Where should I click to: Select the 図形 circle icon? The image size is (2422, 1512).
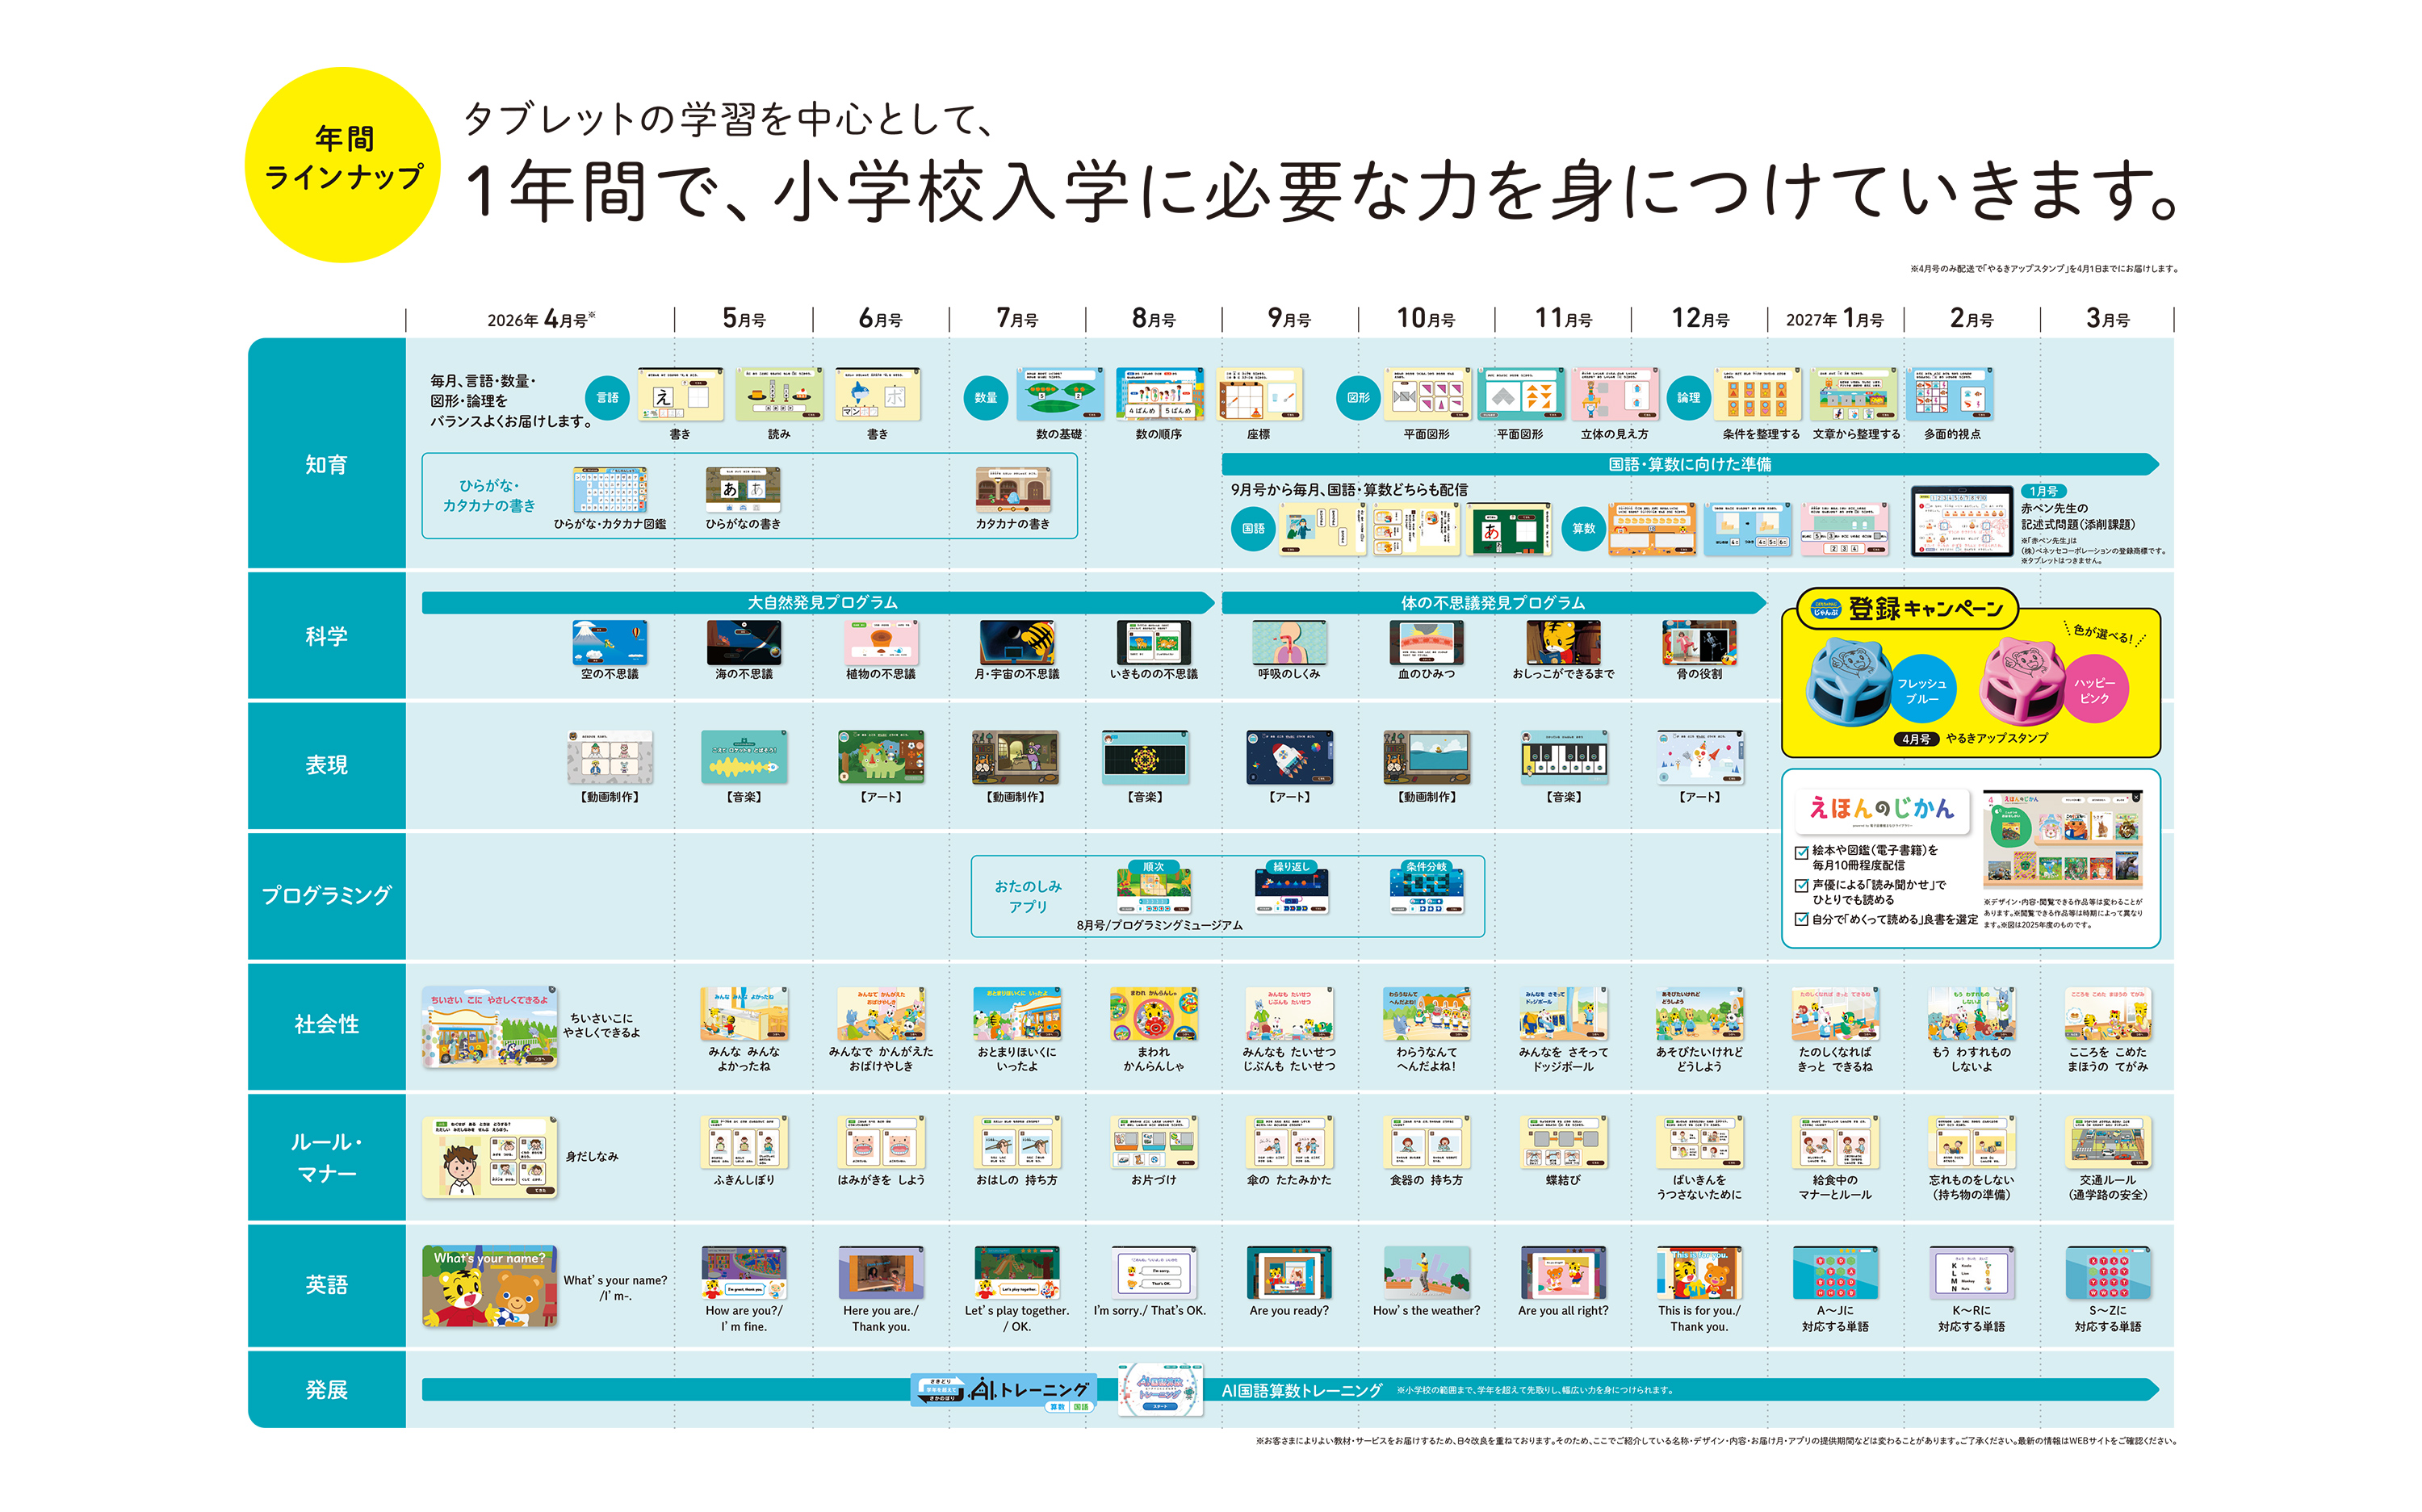pos(1358,398)
